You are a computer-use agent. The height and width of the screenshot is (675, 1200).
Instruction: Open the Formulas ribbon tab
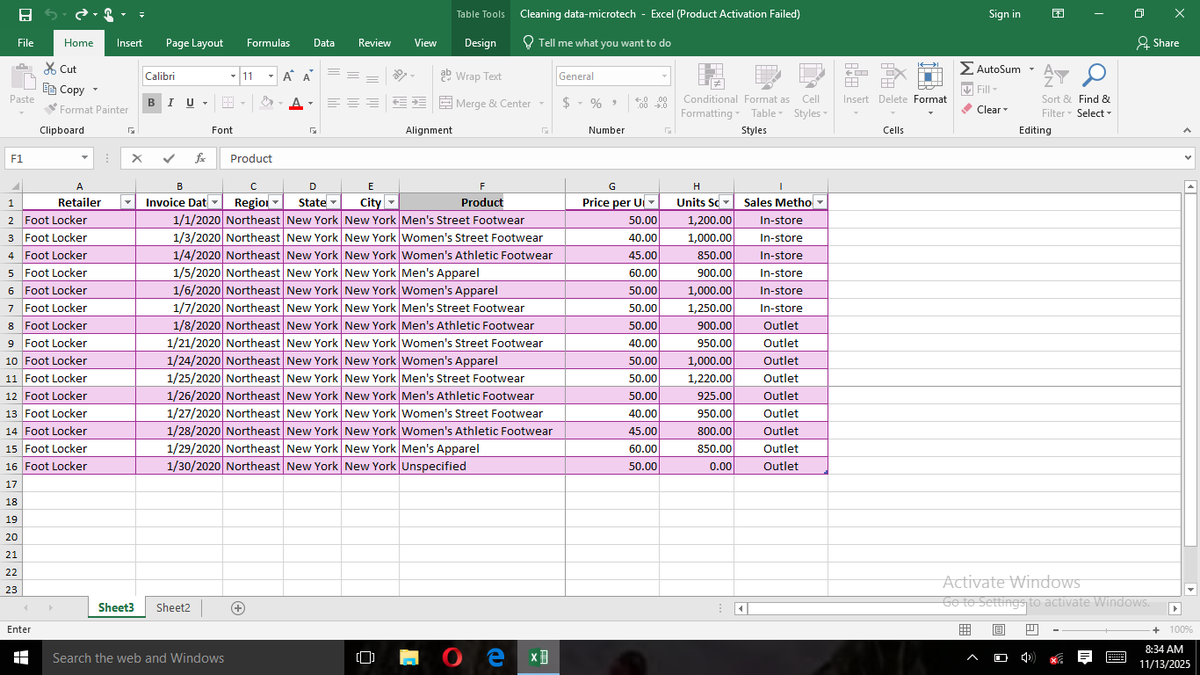coord(268,43)
